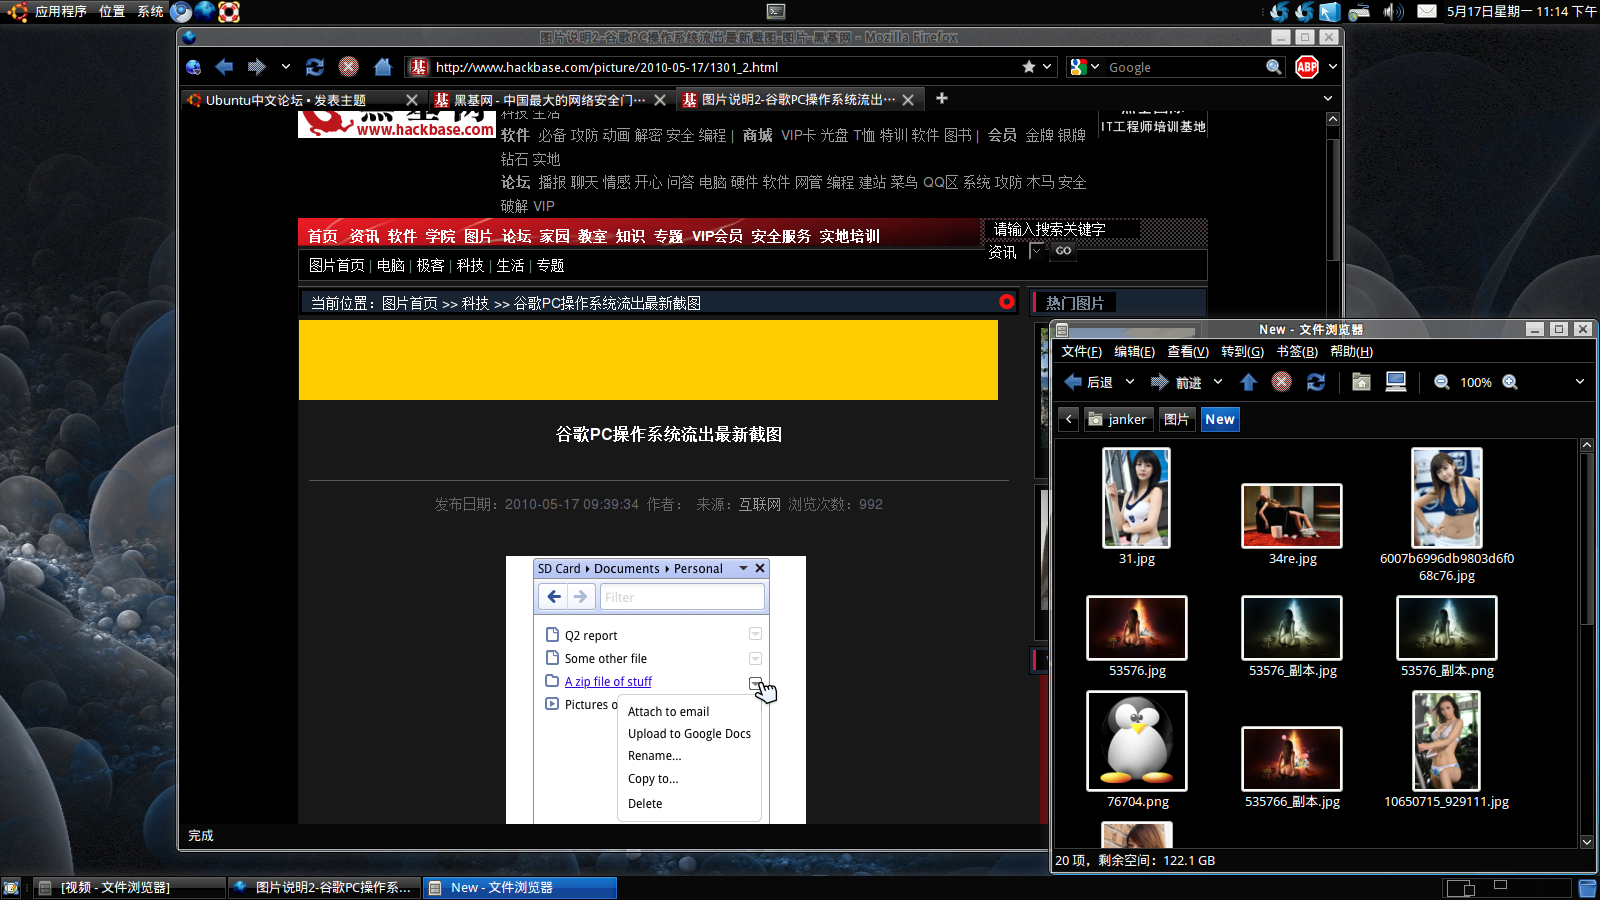Click the volume icon in top panel
Image resolution: width=1600 pixels, height=900 pixels.
(1393, 12)
